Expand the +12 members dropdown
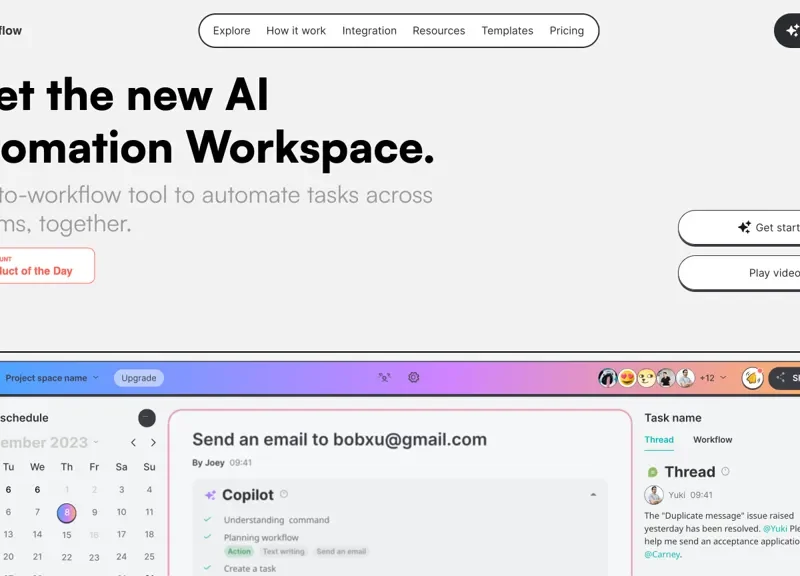Viewport: 800px width, 576px height. click(713, 378)
